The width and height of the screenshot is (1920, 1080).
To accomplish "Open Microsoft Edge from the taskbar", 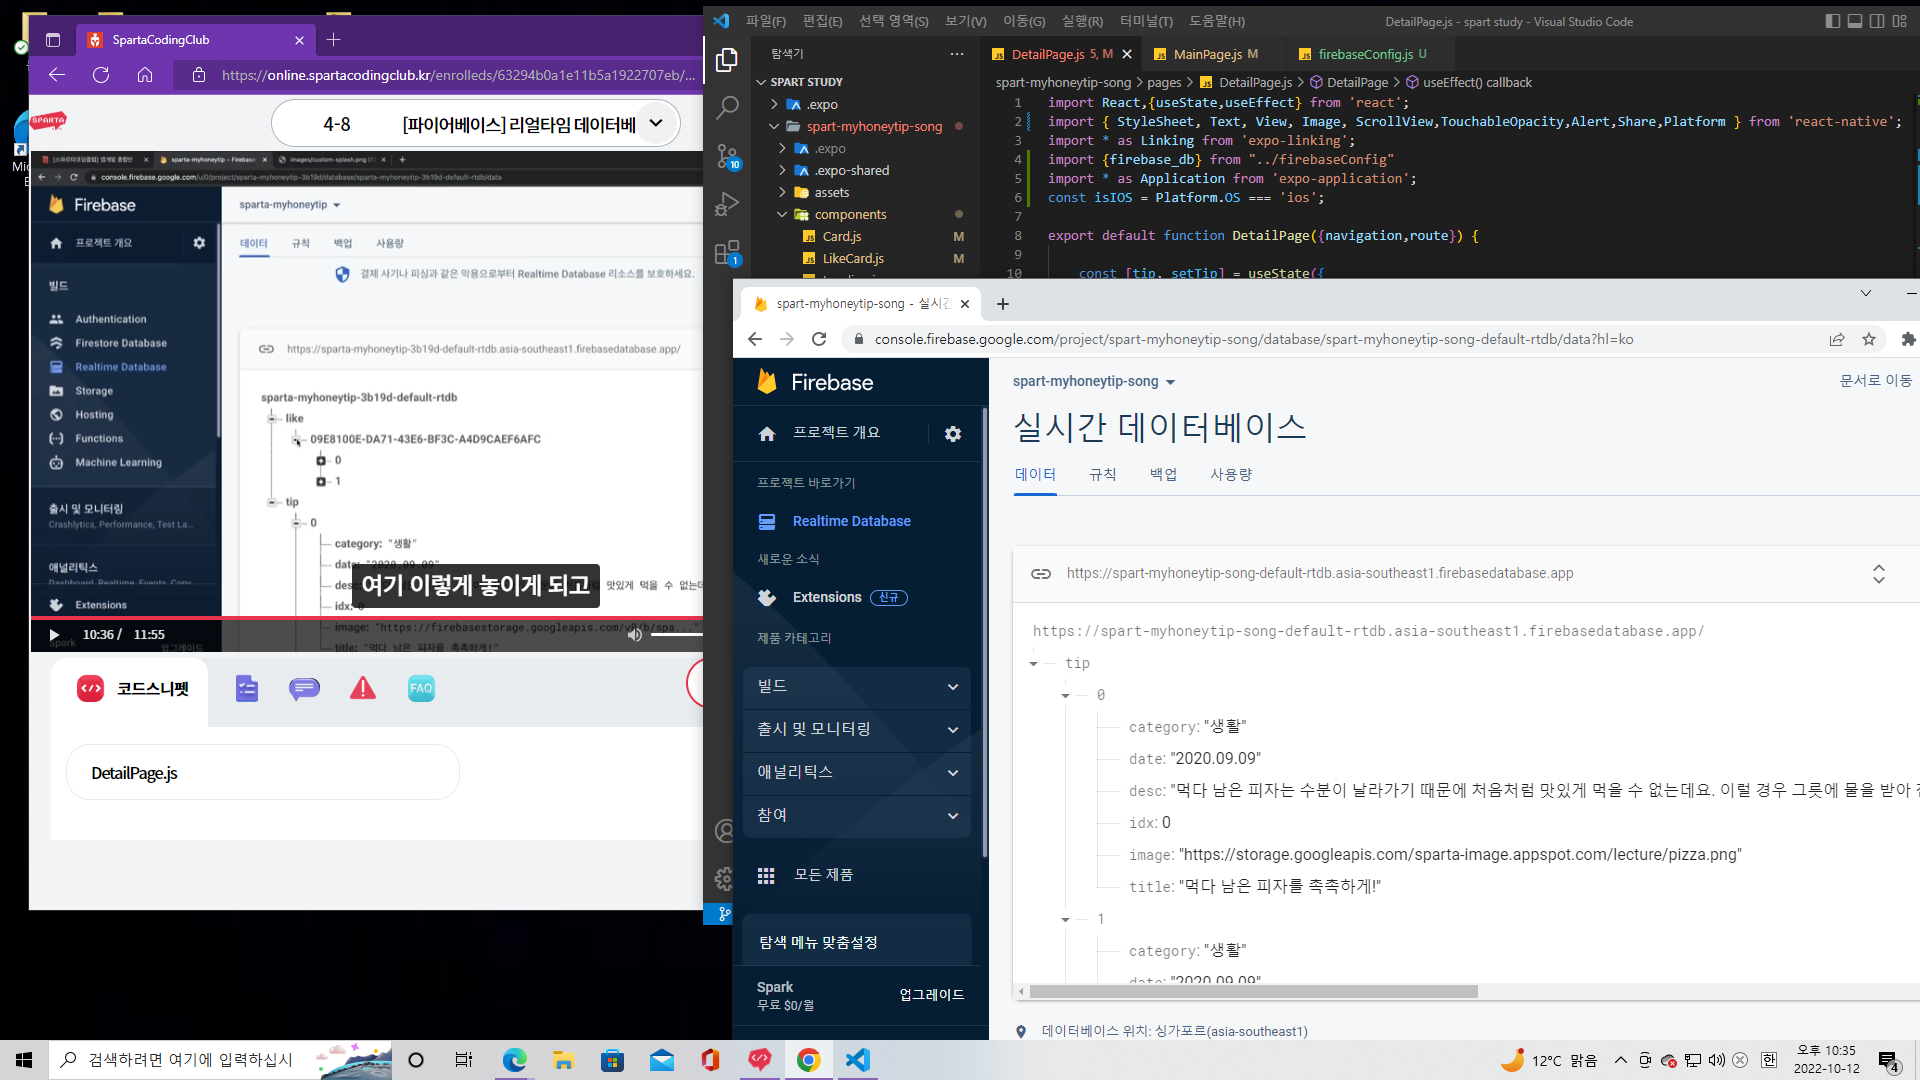I will 514,1060.
